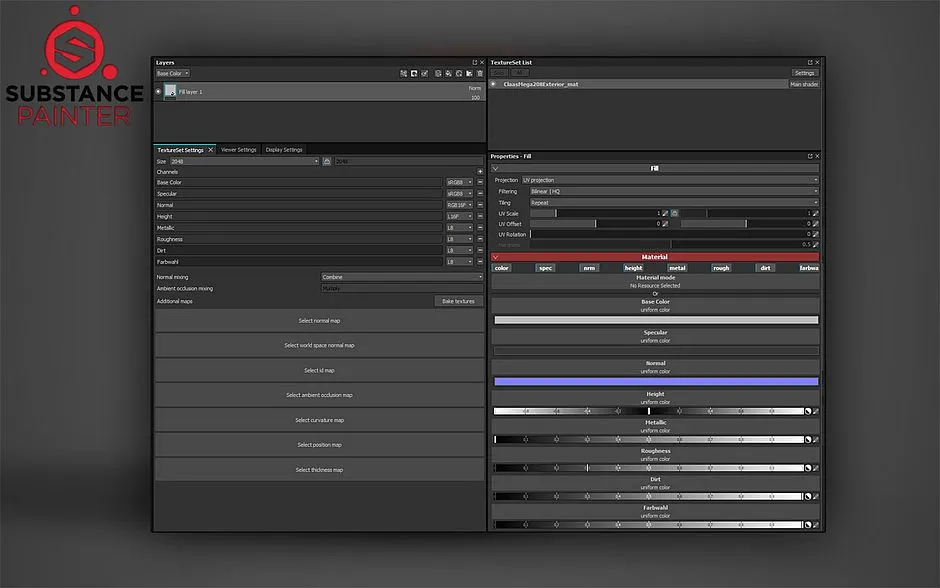Select the nrm channel in the Material panel
The image size is (940, 588).
pos(590,267)
